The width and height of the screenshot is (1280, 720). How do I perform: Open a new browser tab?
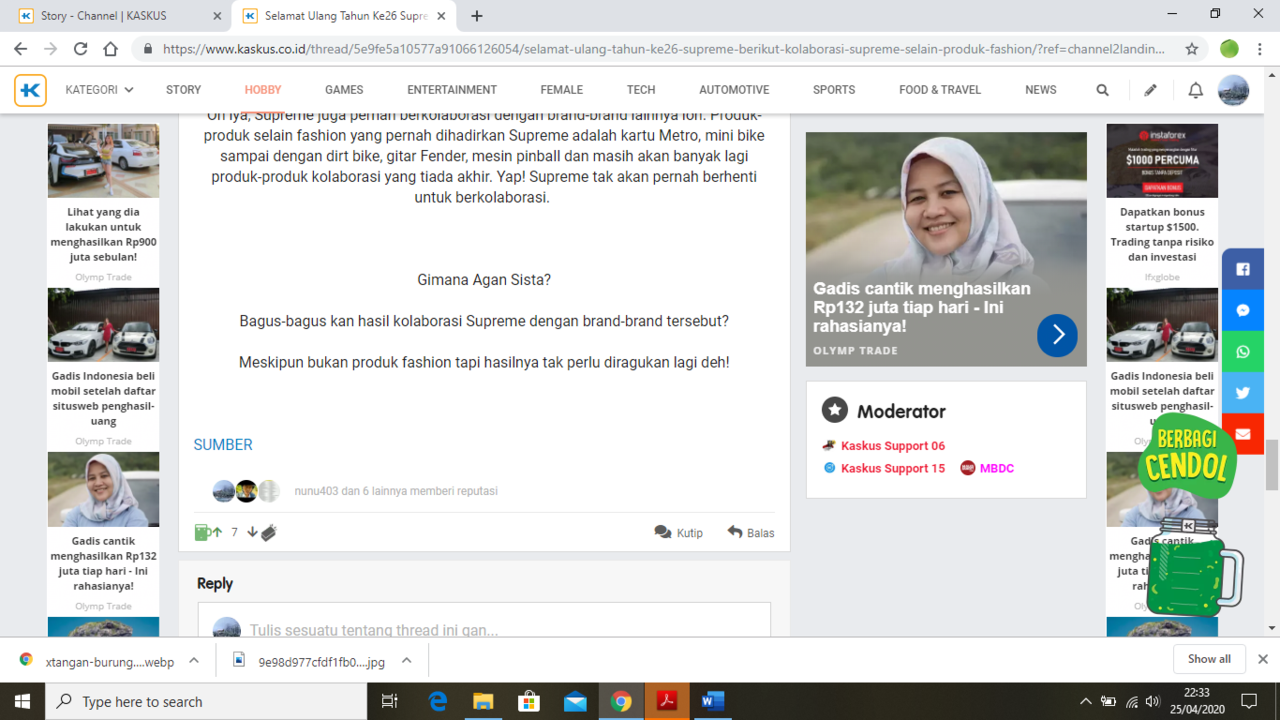477,16
